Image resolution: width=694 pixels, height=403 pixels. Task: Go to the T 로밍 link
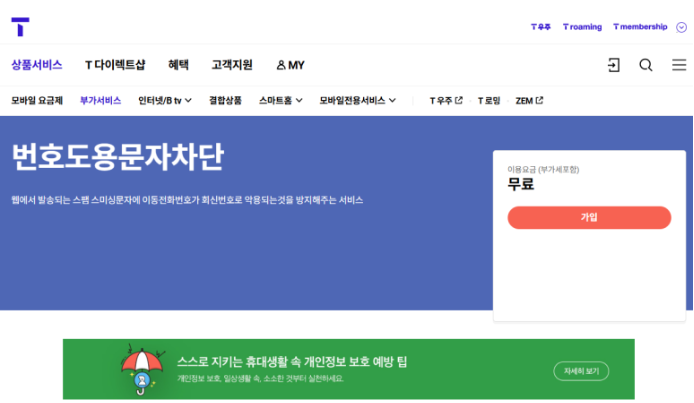(x=489, y=101)
